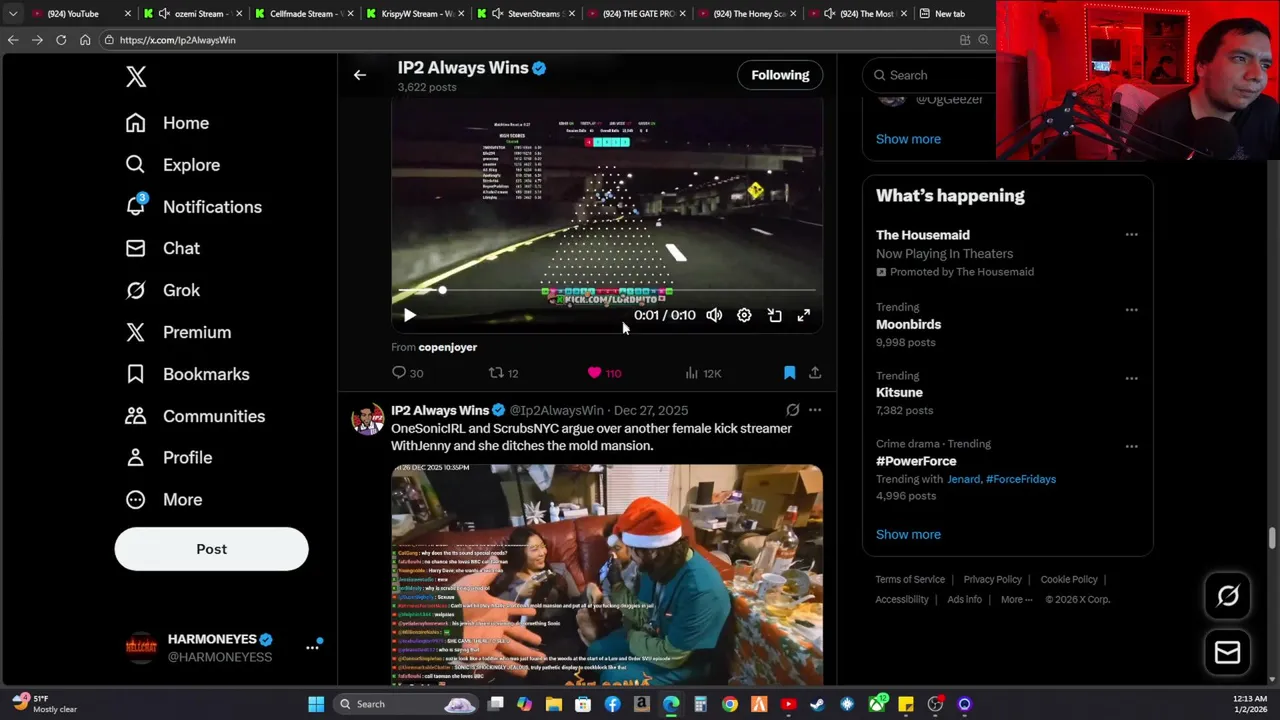Image resolution: width=1280 pixels, height=720 pixels.
Task: Open Grok in the sidebar
Action: [x=162, y=290]
